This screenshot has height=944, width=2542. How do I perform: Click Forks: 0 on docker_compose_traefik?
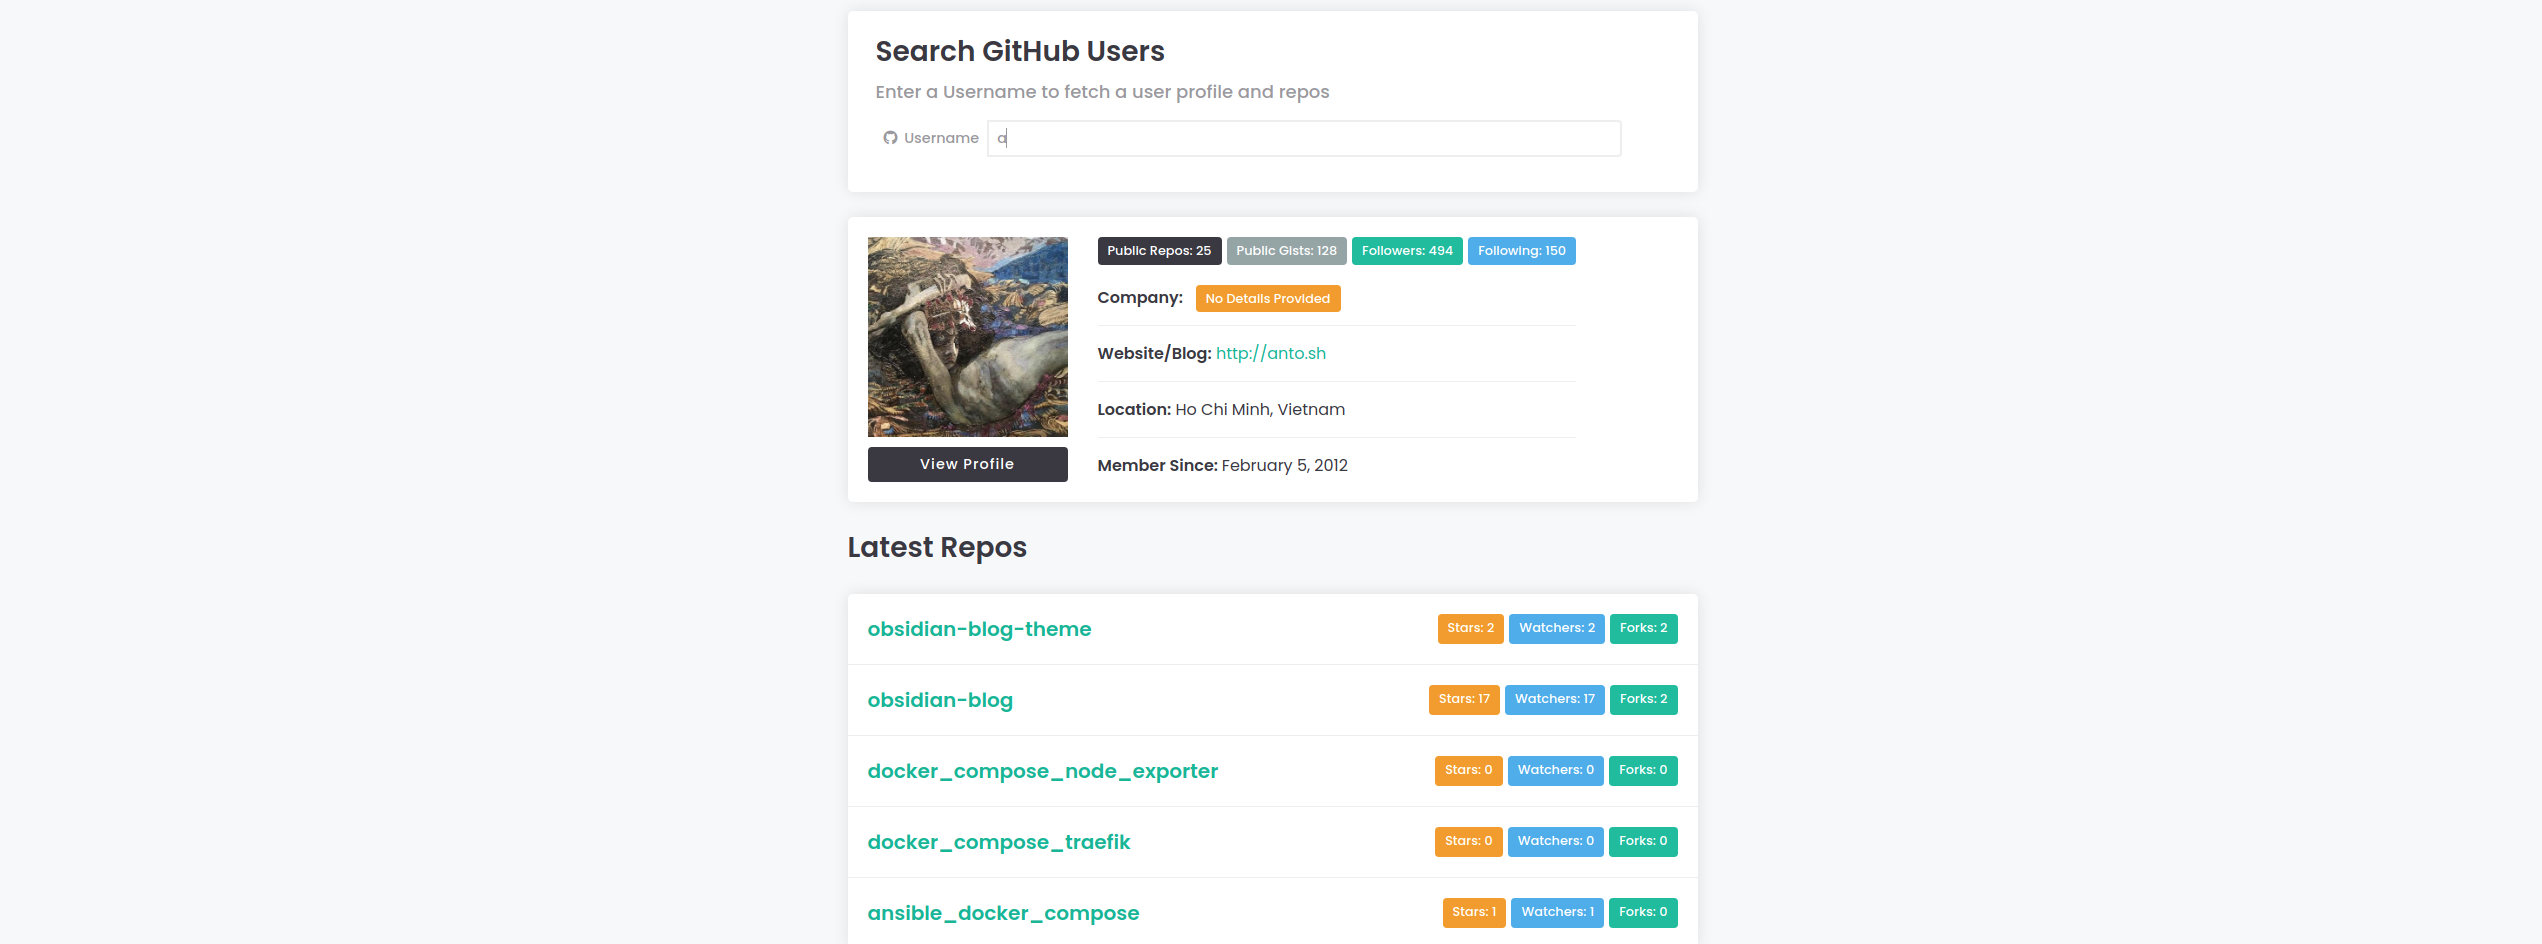point(1643,841)
